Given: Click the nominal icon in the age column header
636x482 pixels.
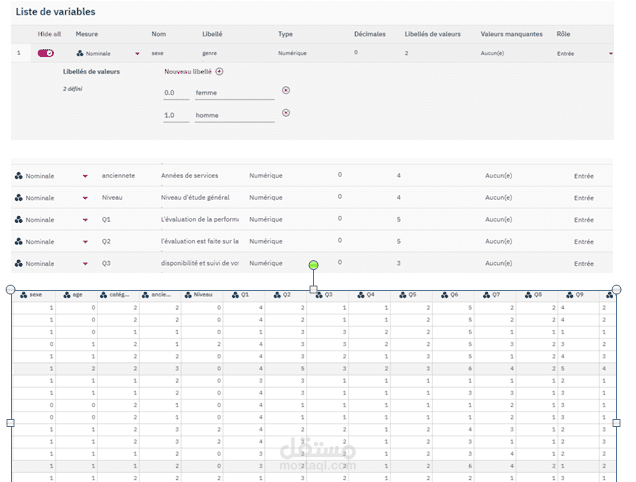Looking at the screenshot, I should pos(67,295).
